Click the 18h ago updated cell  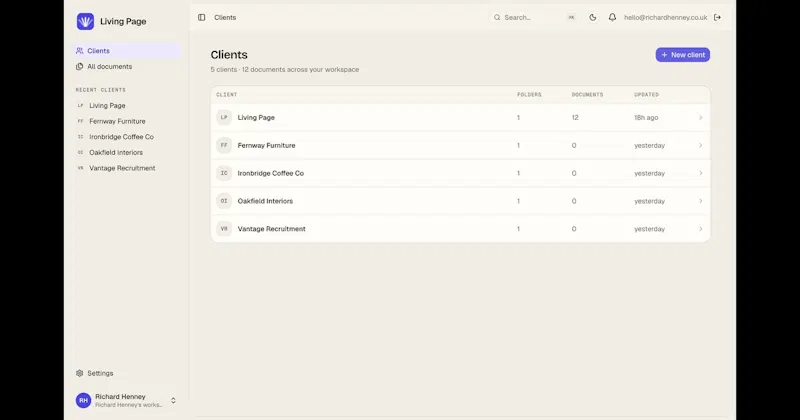646,117
